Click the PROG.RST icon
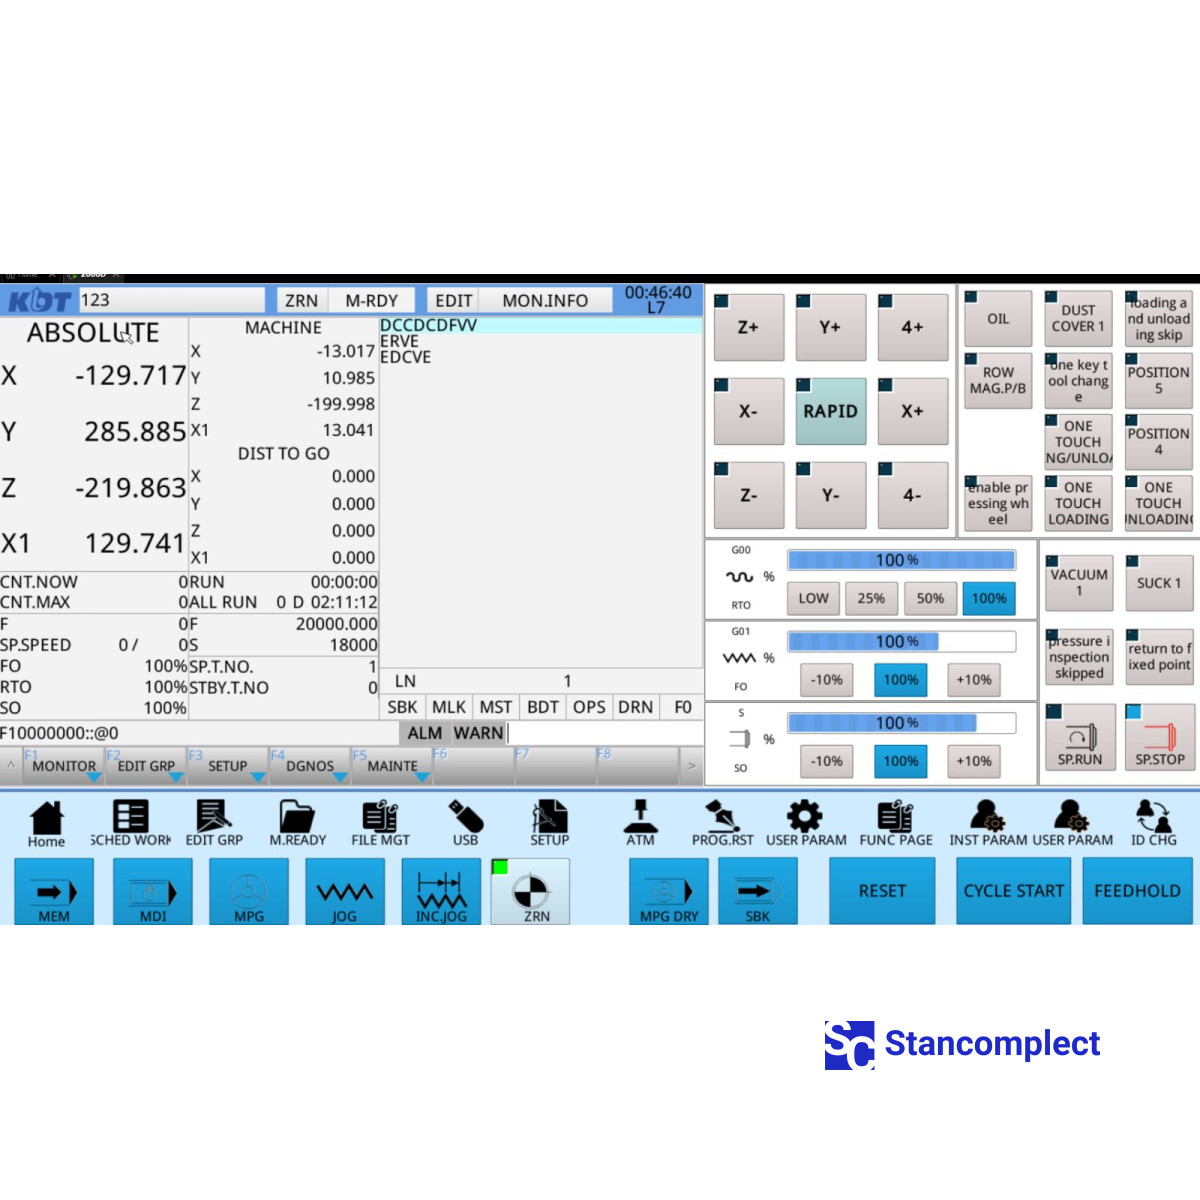 click(x=722, y=824)
